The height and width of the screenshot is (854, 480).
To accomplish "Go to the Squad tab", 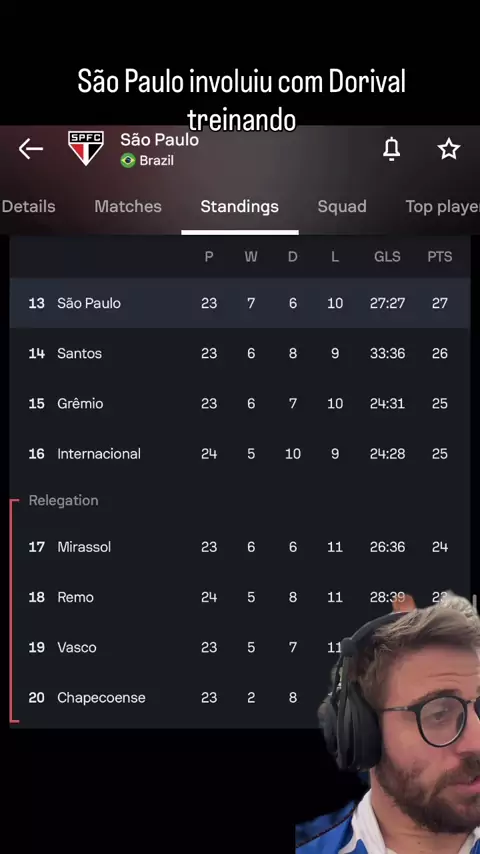I will pyautogui.click(x=342, y=206).
